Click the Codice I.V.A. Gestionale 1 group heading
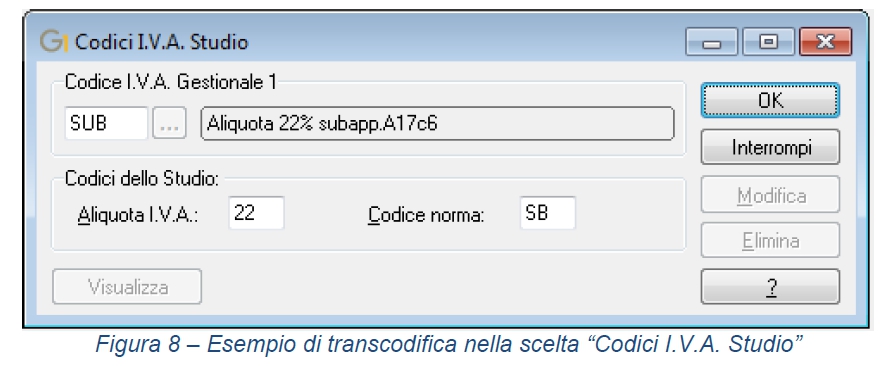 [x=170, y=82]
